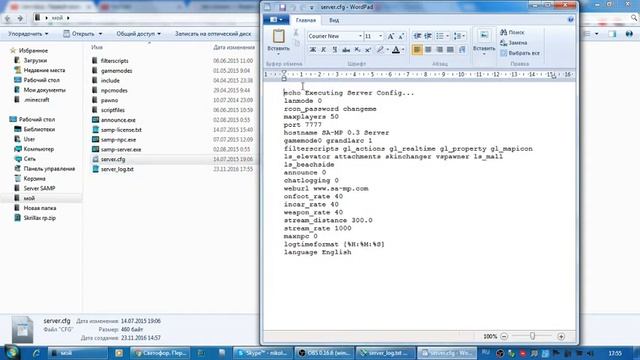Open the Общий доступ dropdown in Explorer
The height and width of the screenshot is (360, 640).
pos(138,34)
